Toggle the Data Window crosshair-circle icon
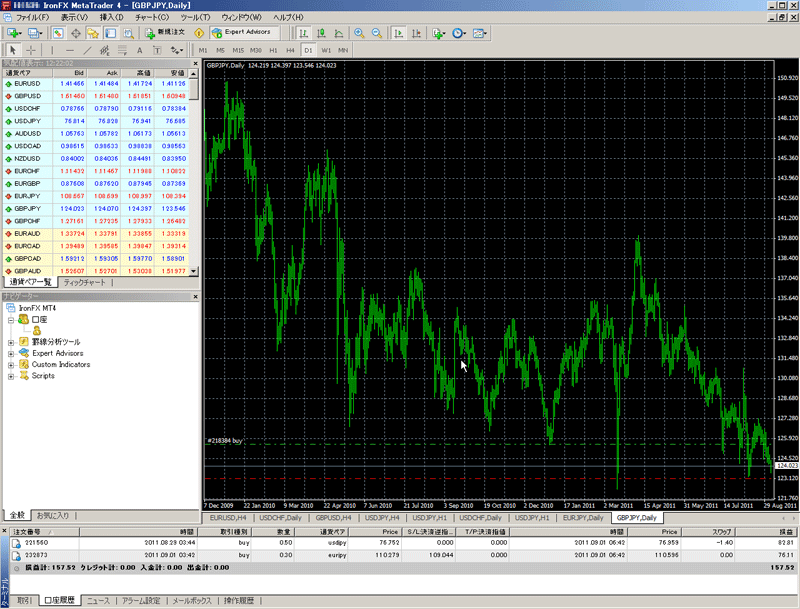800x609 pixels. pyautogui.click(x=76, y=33)
